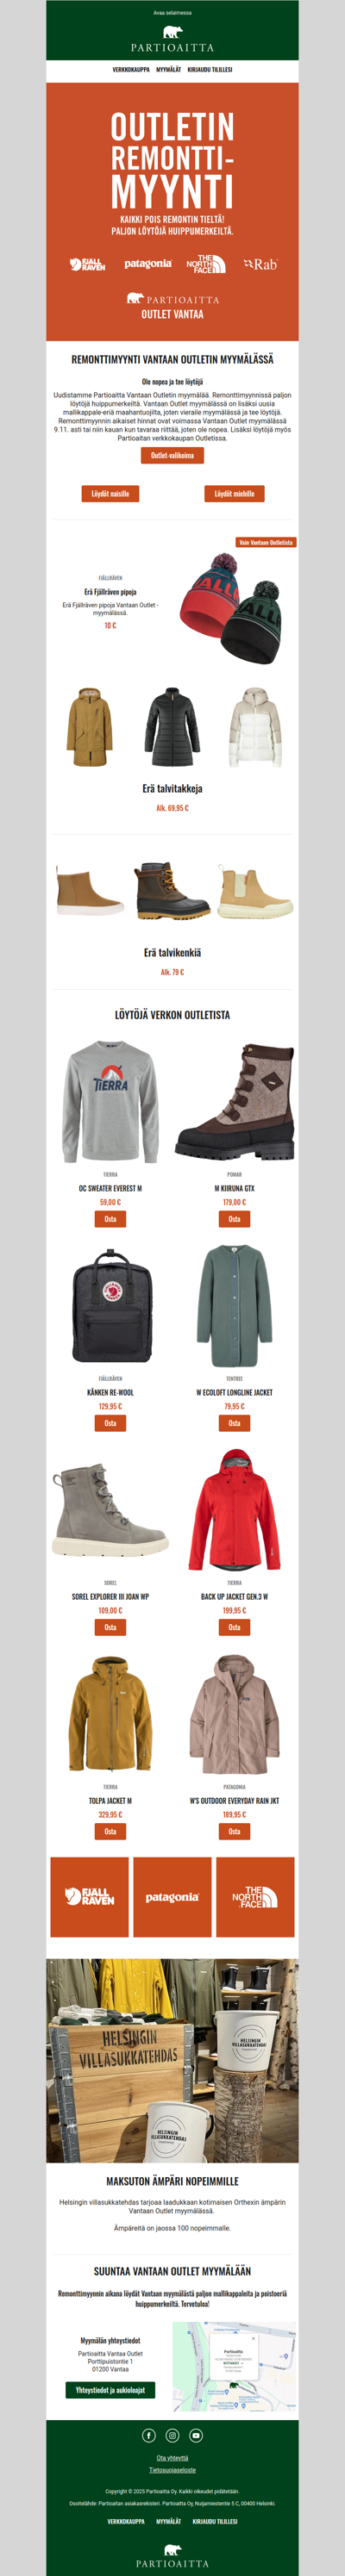Click the Löydöt naisille button

(x=110, y=493)
